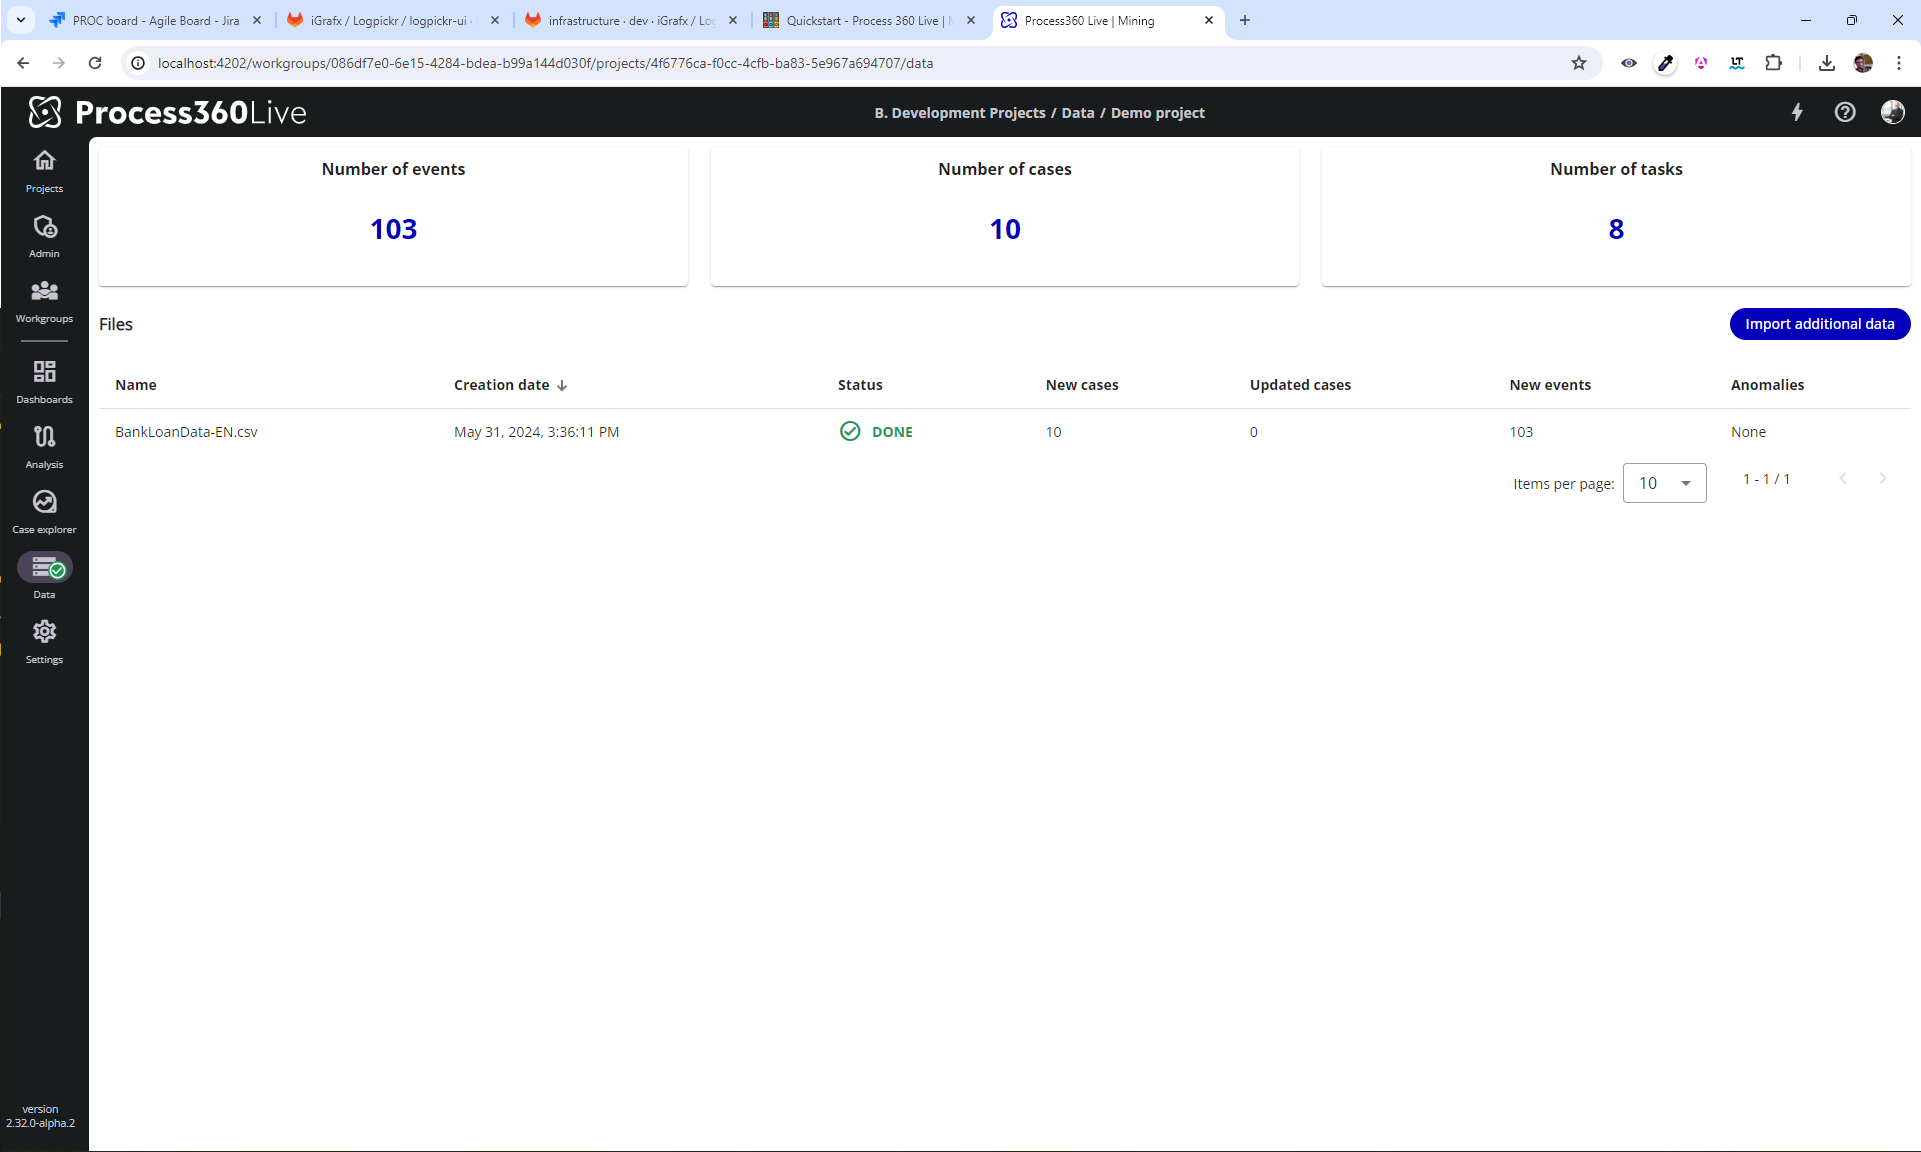The height and width of the screenshot is (1152, 1921).
Task: Go to previous page of files
Action: click(1843, 479)
